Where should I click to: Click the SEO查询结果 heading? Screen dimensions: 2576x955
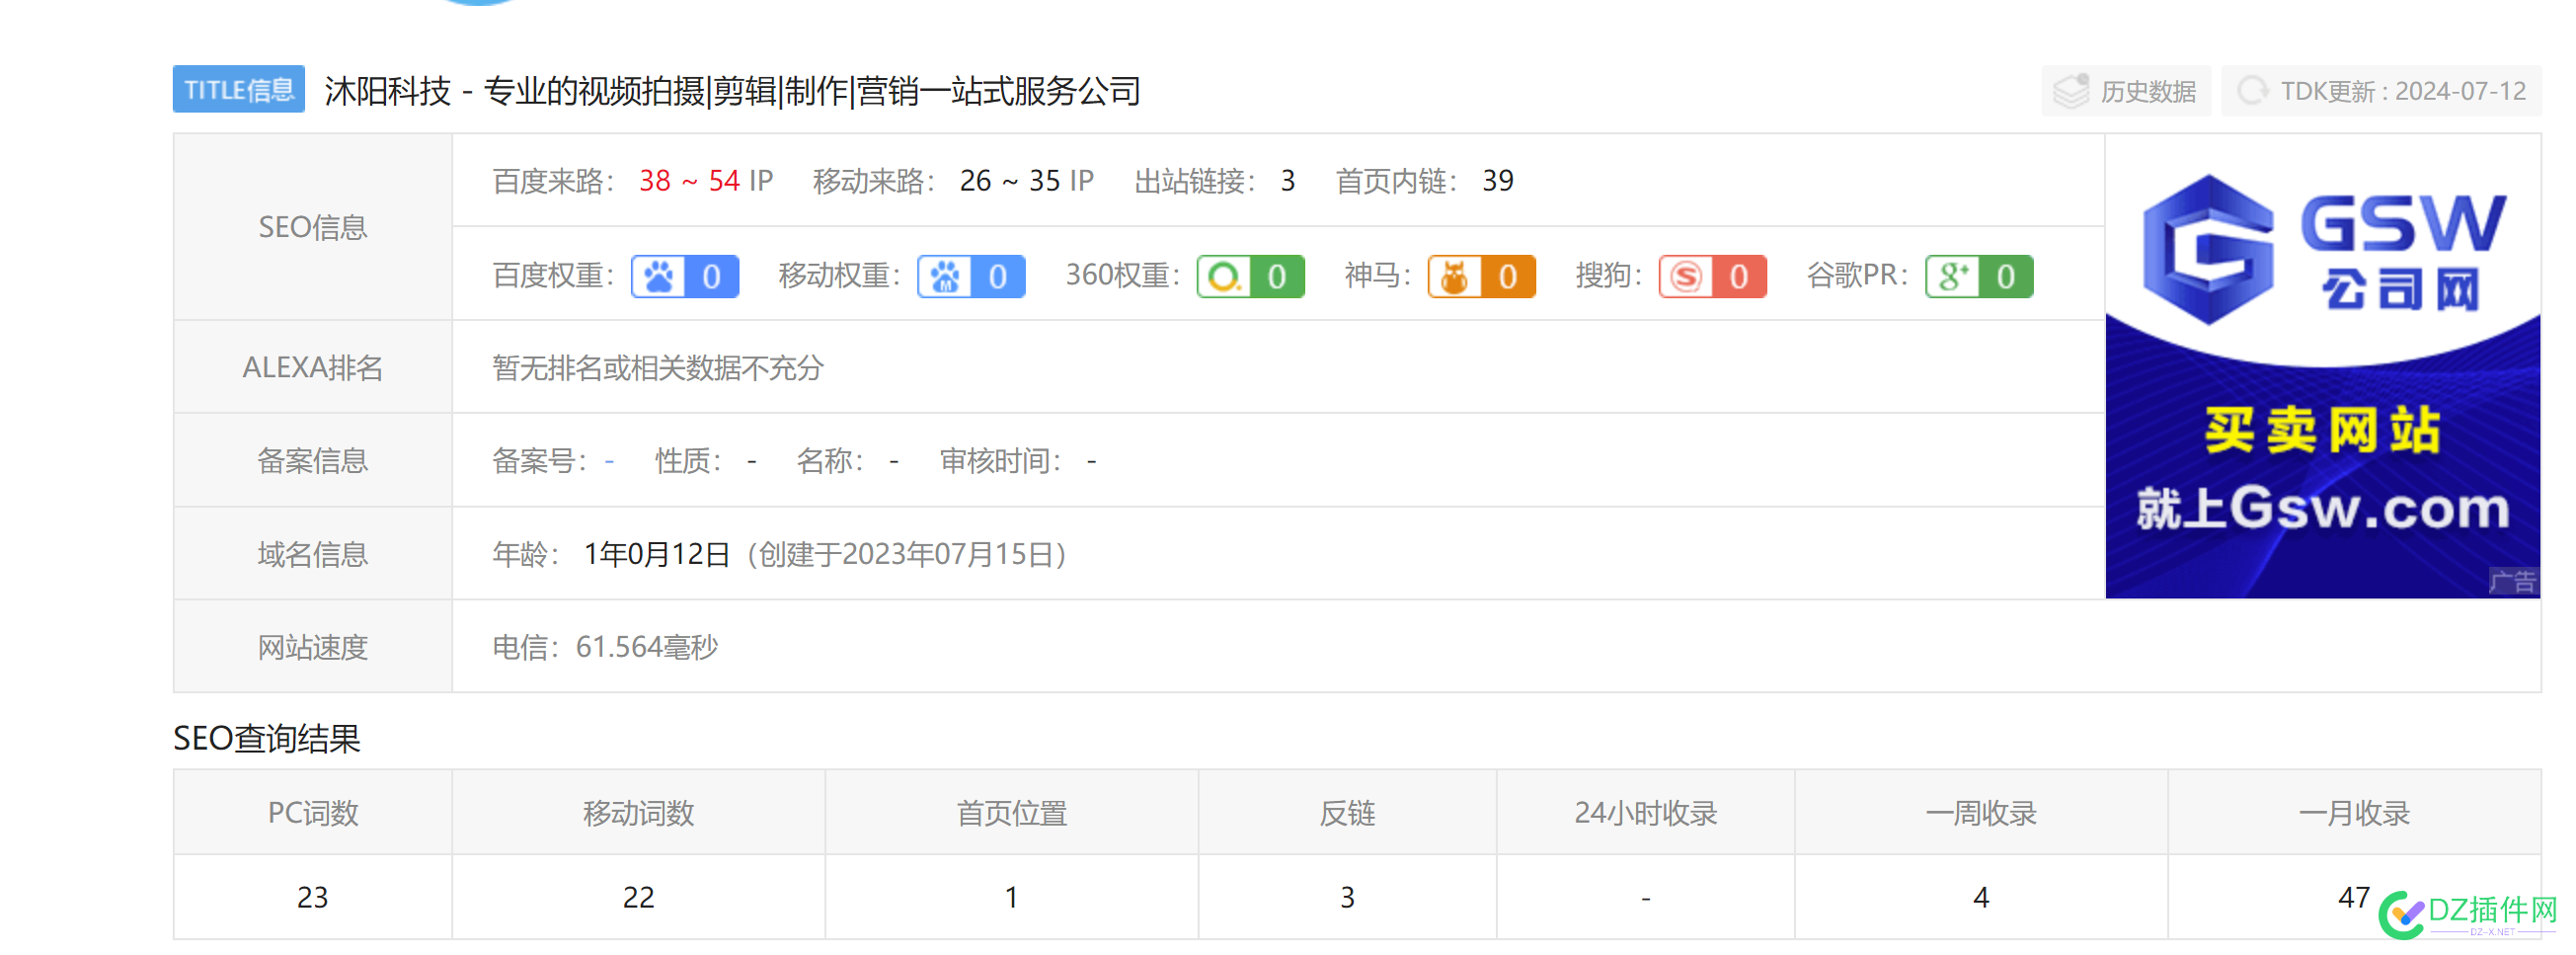click(x=267, y=738)
